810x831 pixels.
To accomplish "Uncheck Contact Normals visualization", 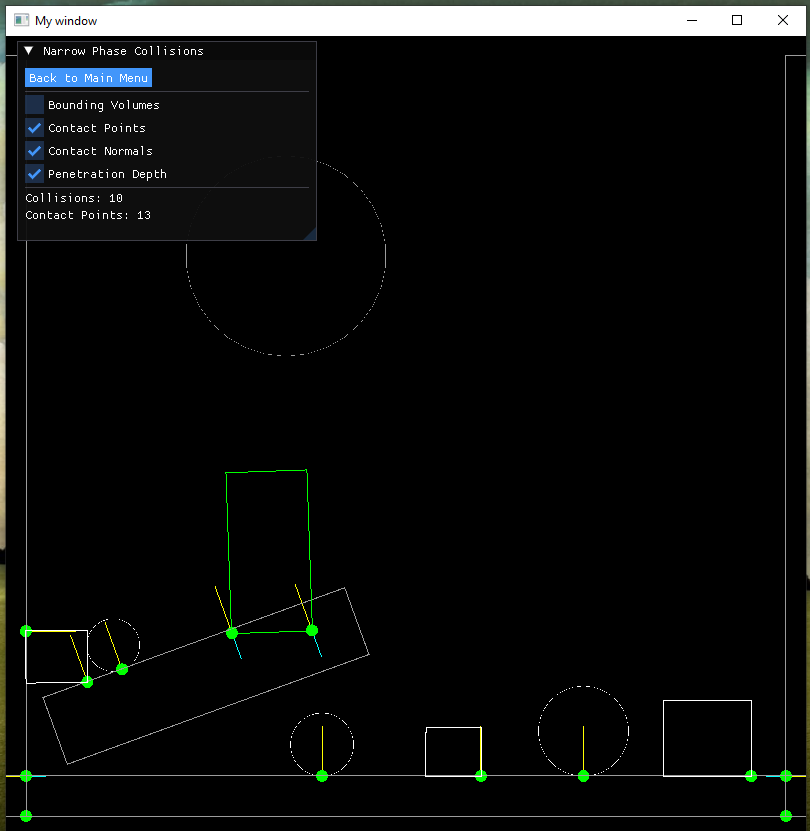I will (x=34, y=151).
